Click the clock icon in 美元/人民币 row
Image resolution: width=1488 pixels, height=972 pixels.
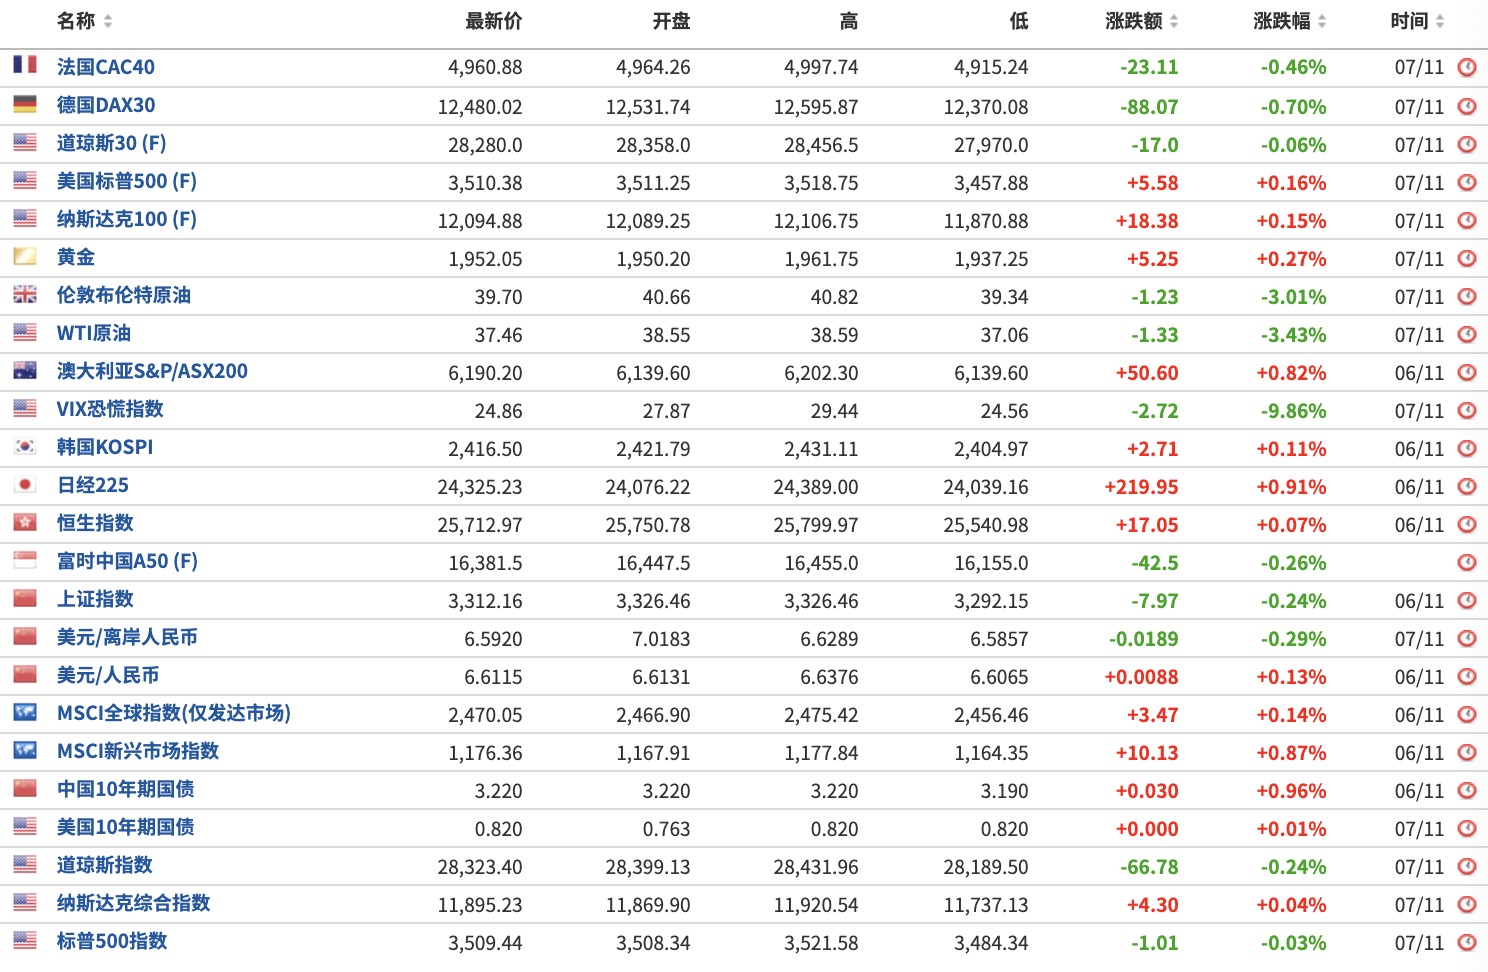pos(1467,676)
